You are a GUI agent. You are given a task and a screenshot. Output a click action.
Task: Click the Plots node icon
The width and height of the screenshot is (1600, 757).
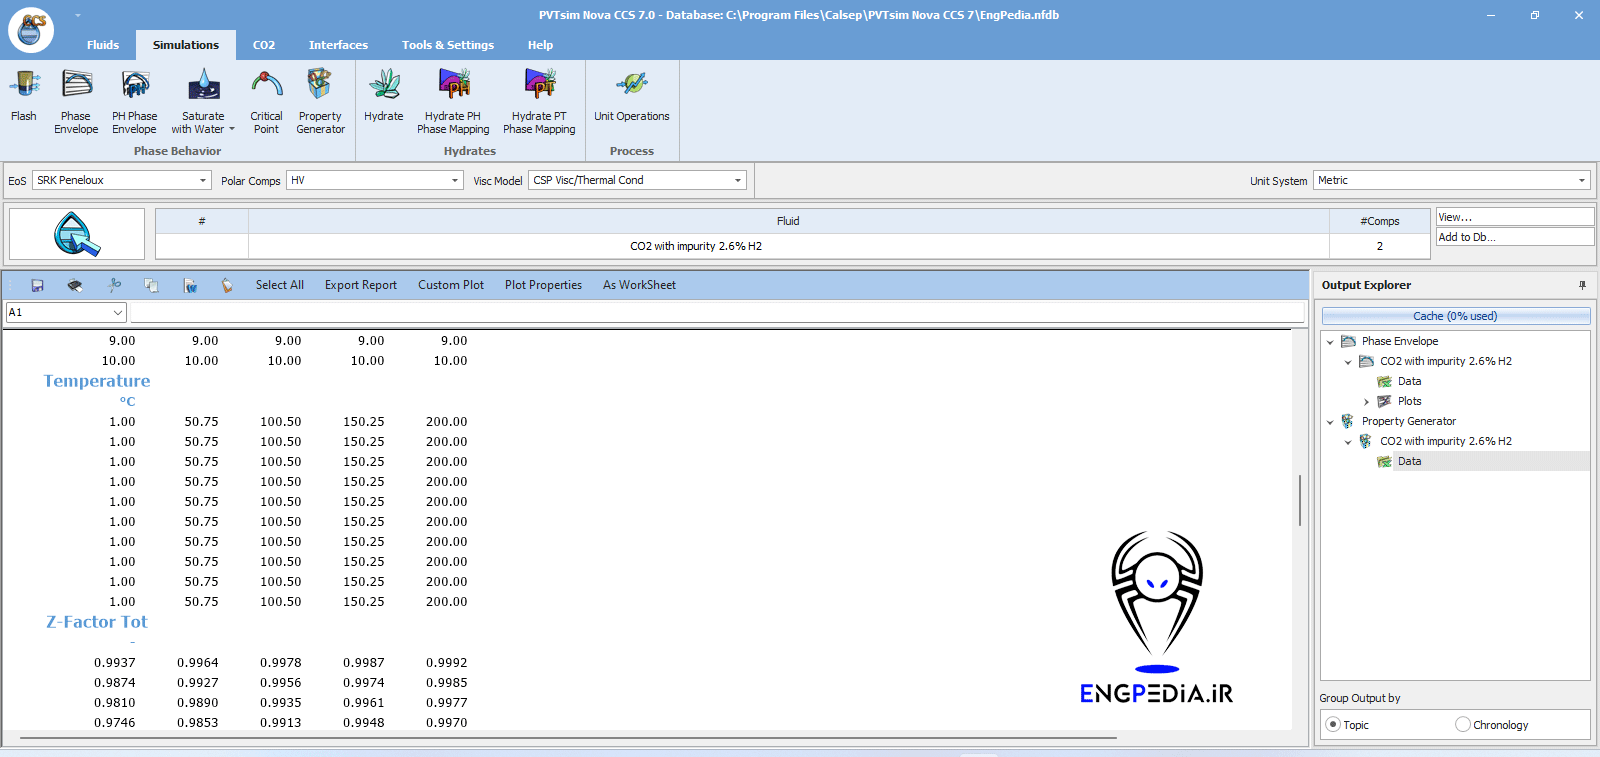1385,401
